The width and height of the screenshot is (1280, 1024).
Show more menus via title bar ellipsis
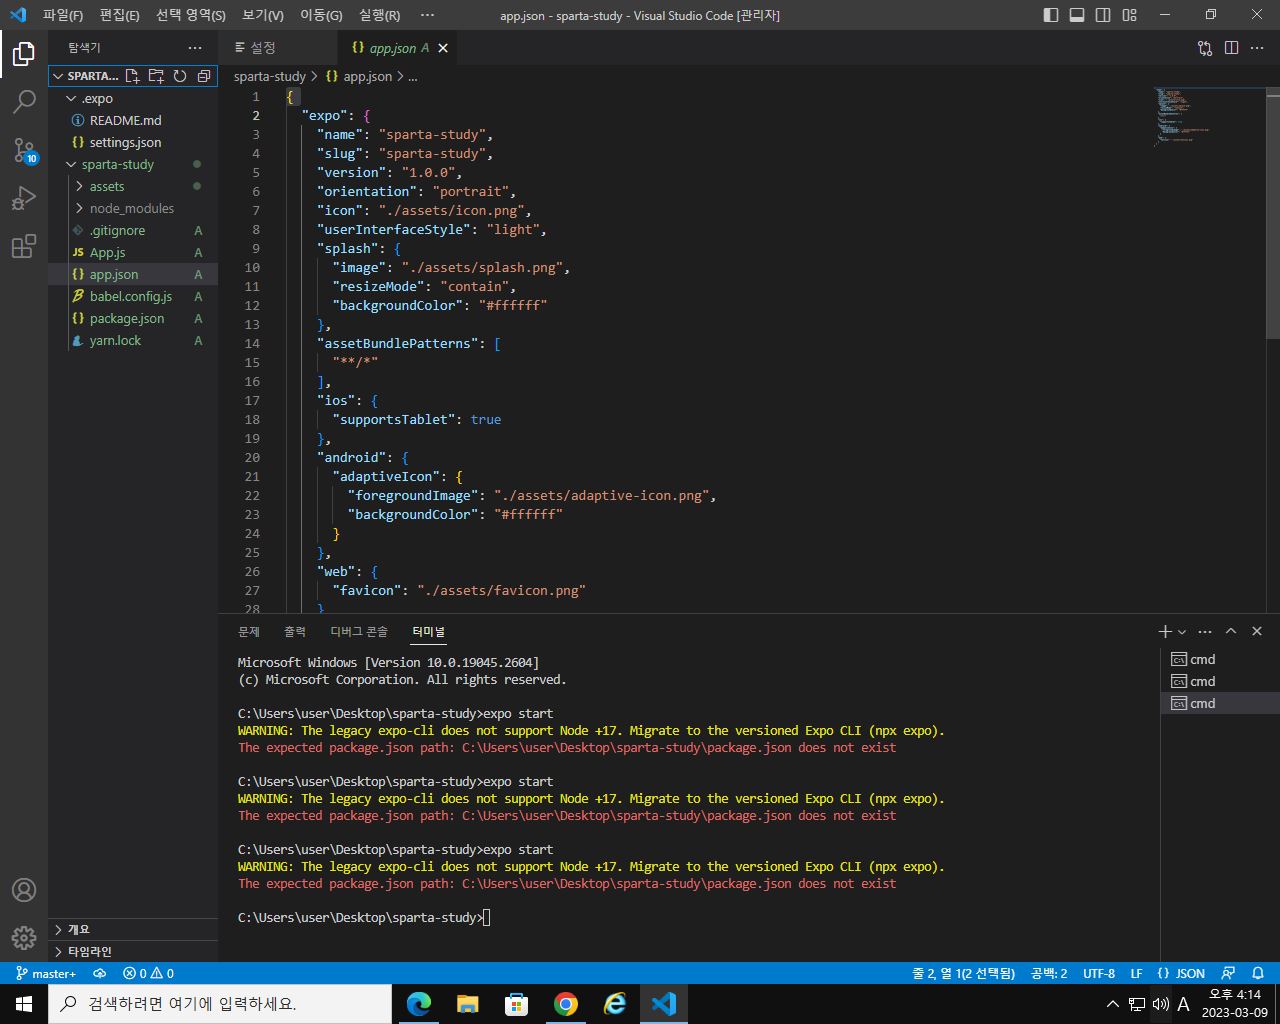coord(427,15)
